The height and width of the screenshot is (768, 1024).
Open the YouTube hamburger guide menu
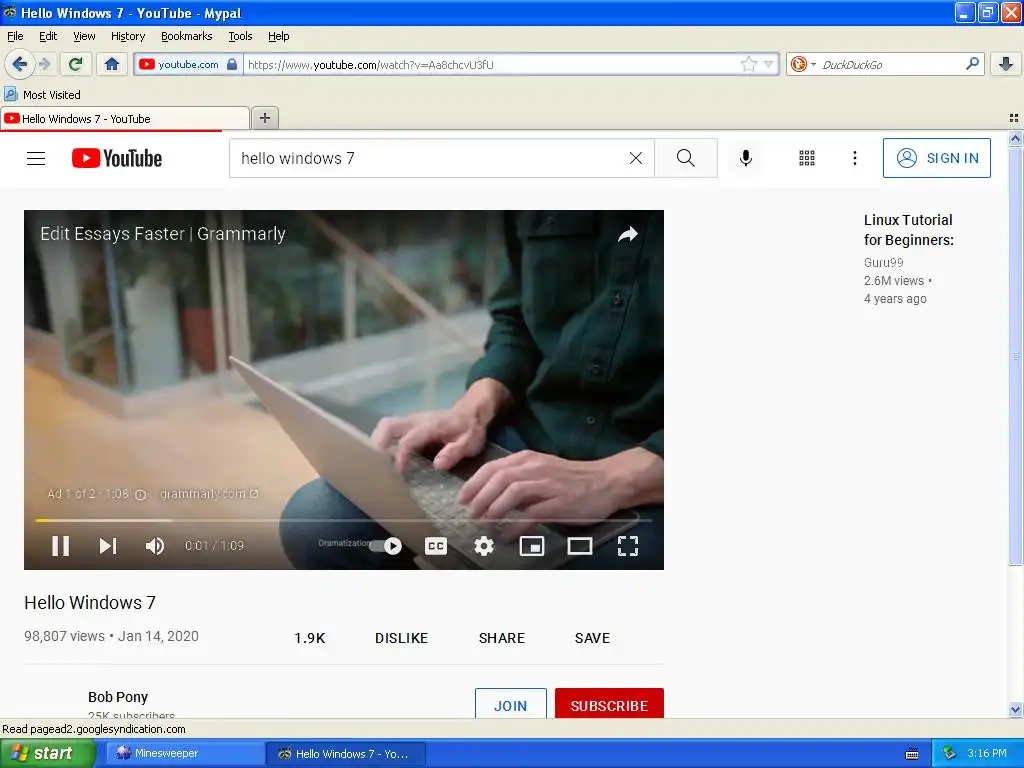click(36, 158)
